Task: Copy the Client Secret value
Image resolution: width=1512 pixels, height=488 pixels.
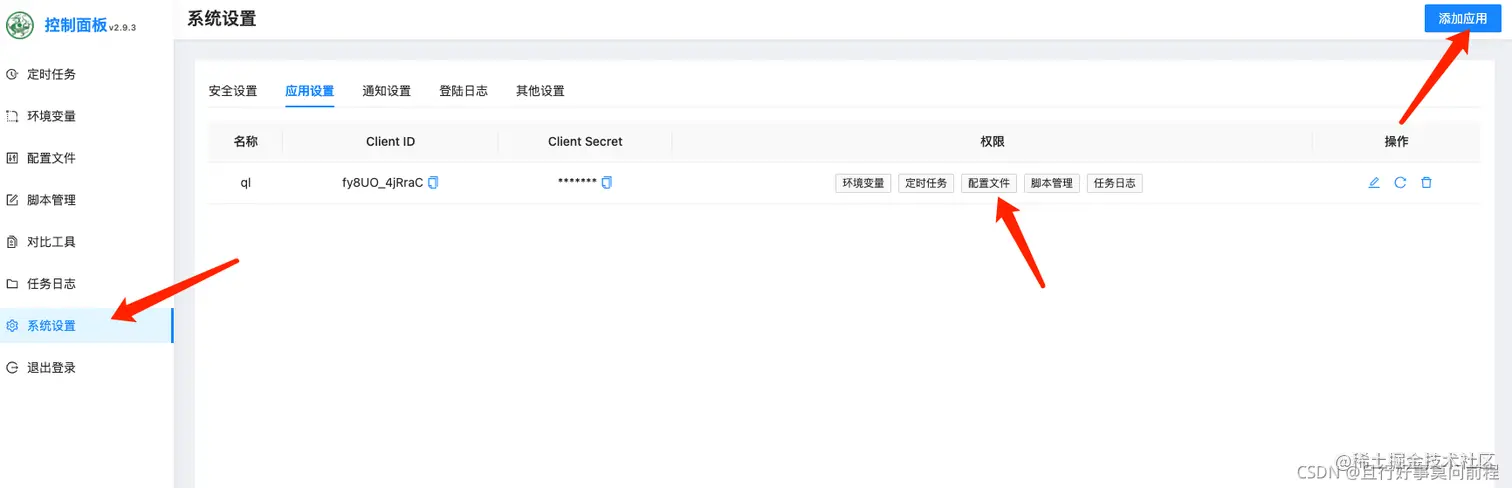Action: coord(606,183)
